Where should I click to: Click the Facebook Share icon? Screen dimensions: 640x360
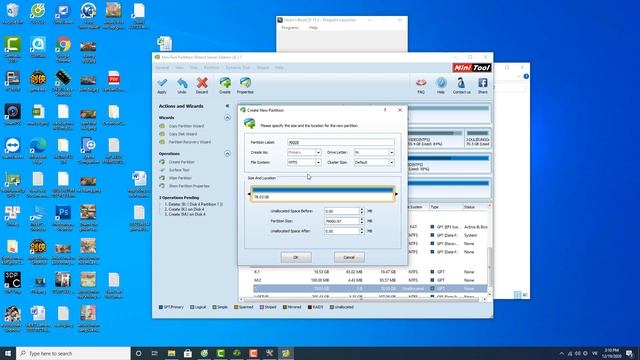(482, 86)
